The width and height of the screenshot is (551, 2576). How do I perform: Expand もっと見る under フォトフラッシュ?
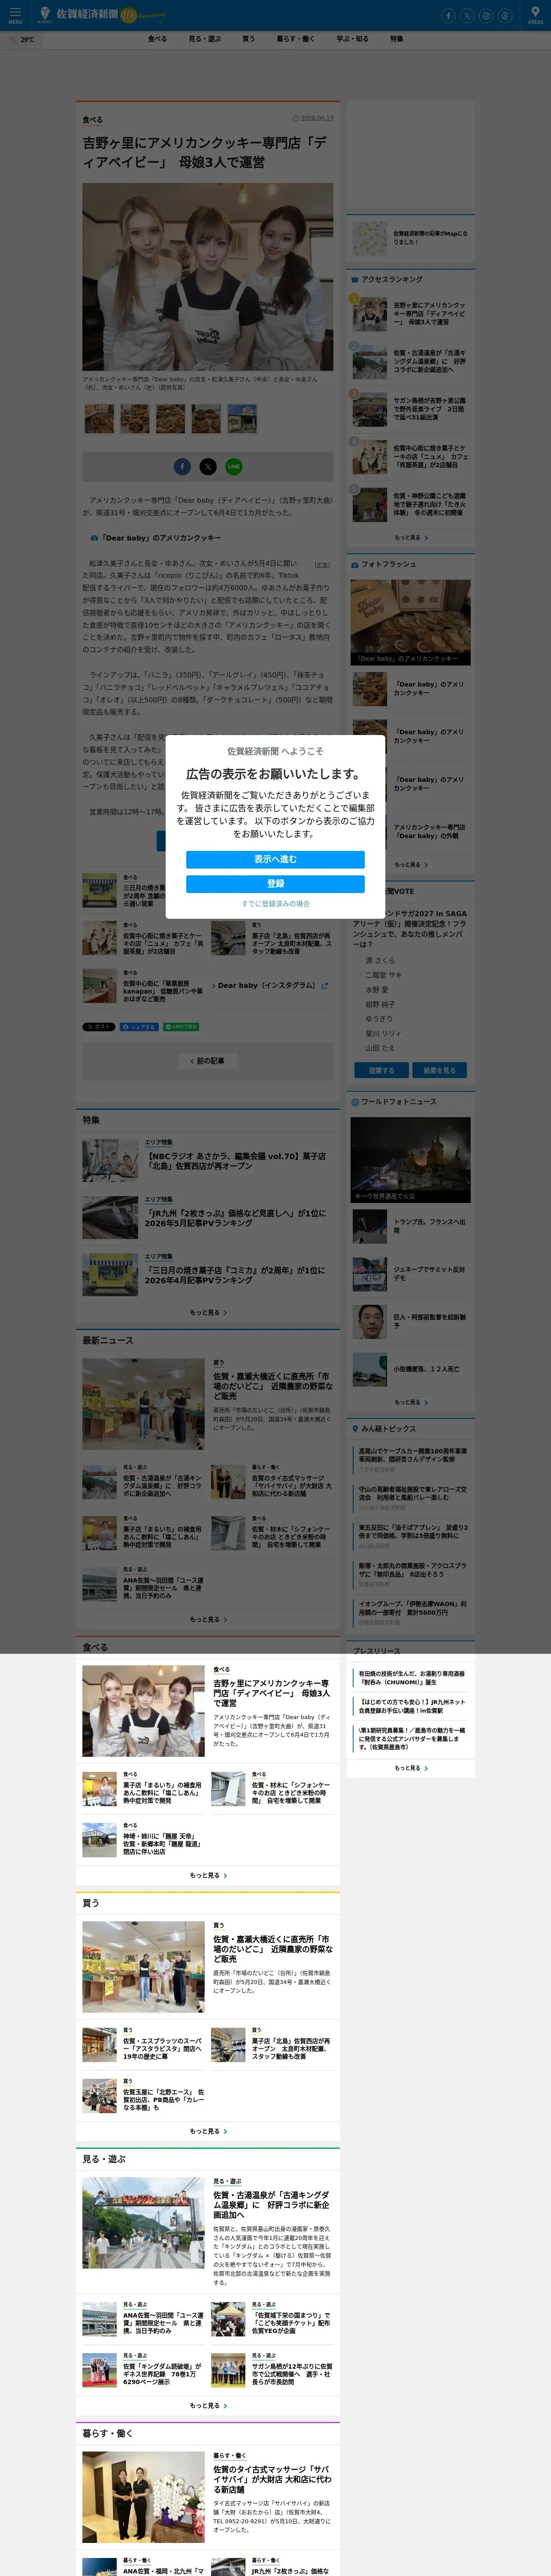(410, 865)
